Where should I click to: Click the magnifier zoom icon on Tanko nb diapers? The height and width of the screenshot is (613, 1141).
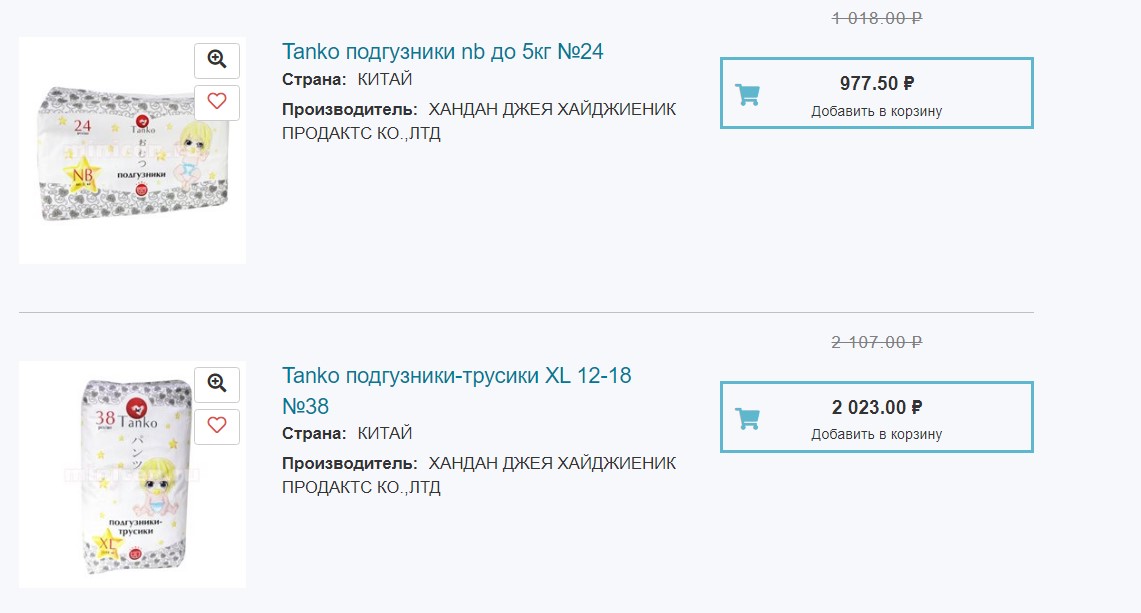(216, 60)
